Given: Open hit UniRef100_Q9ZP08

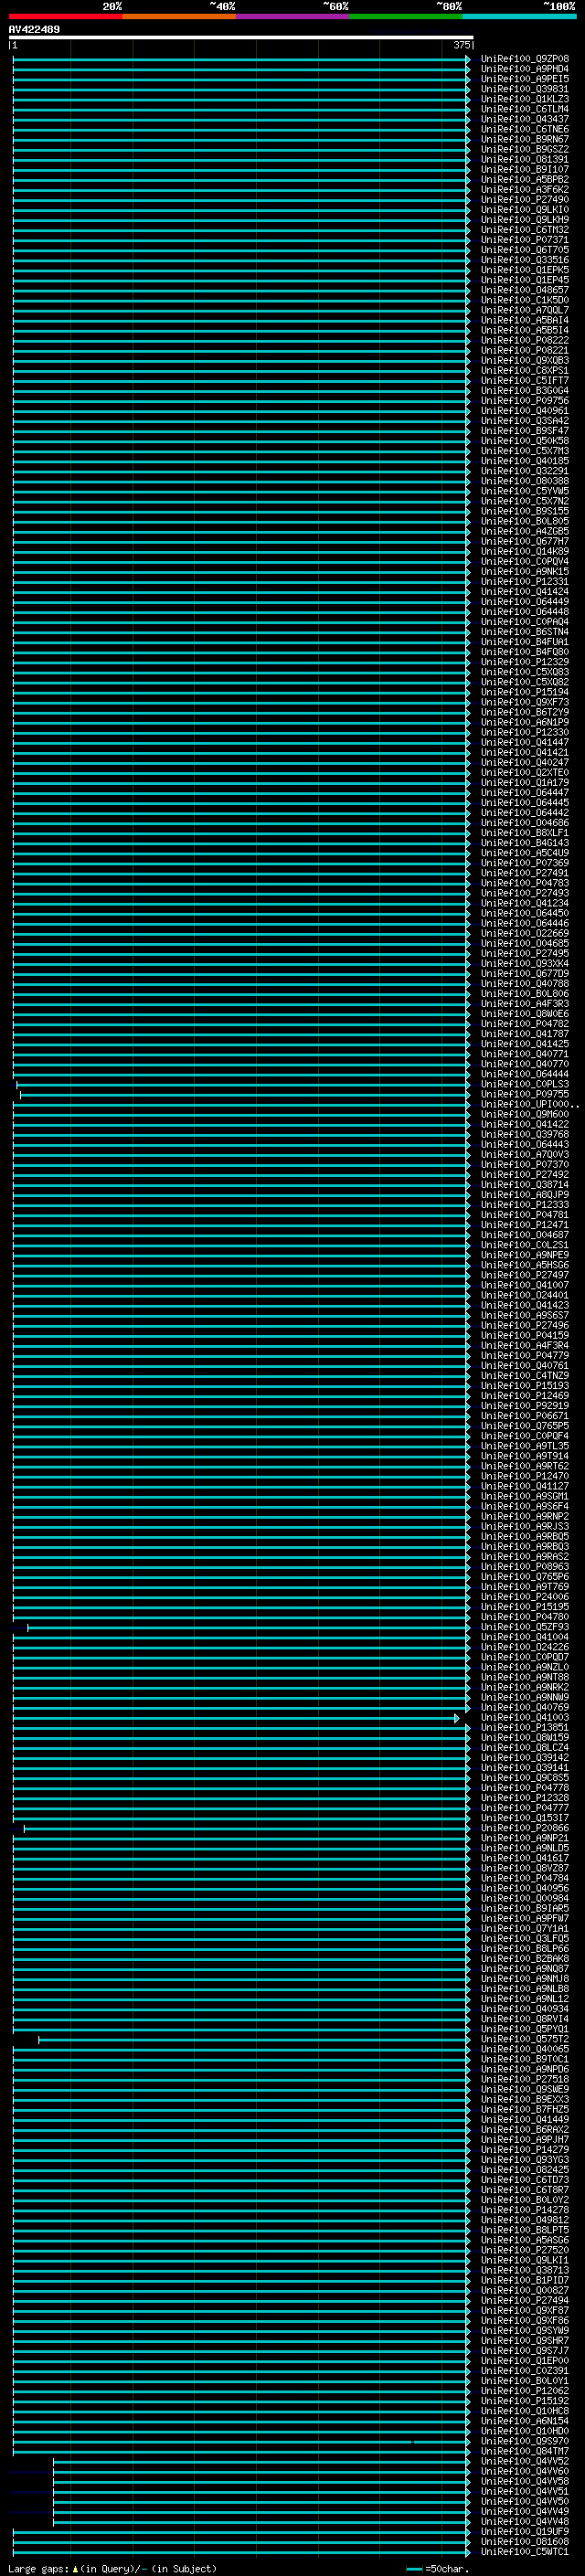Looking at the screenshot, I should 524,59.
